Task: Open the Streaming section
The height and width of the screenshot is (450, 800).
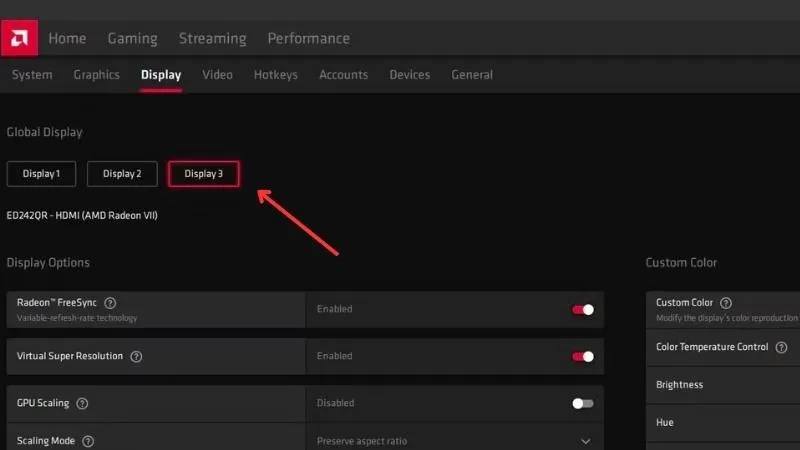Action: (212, 39)
